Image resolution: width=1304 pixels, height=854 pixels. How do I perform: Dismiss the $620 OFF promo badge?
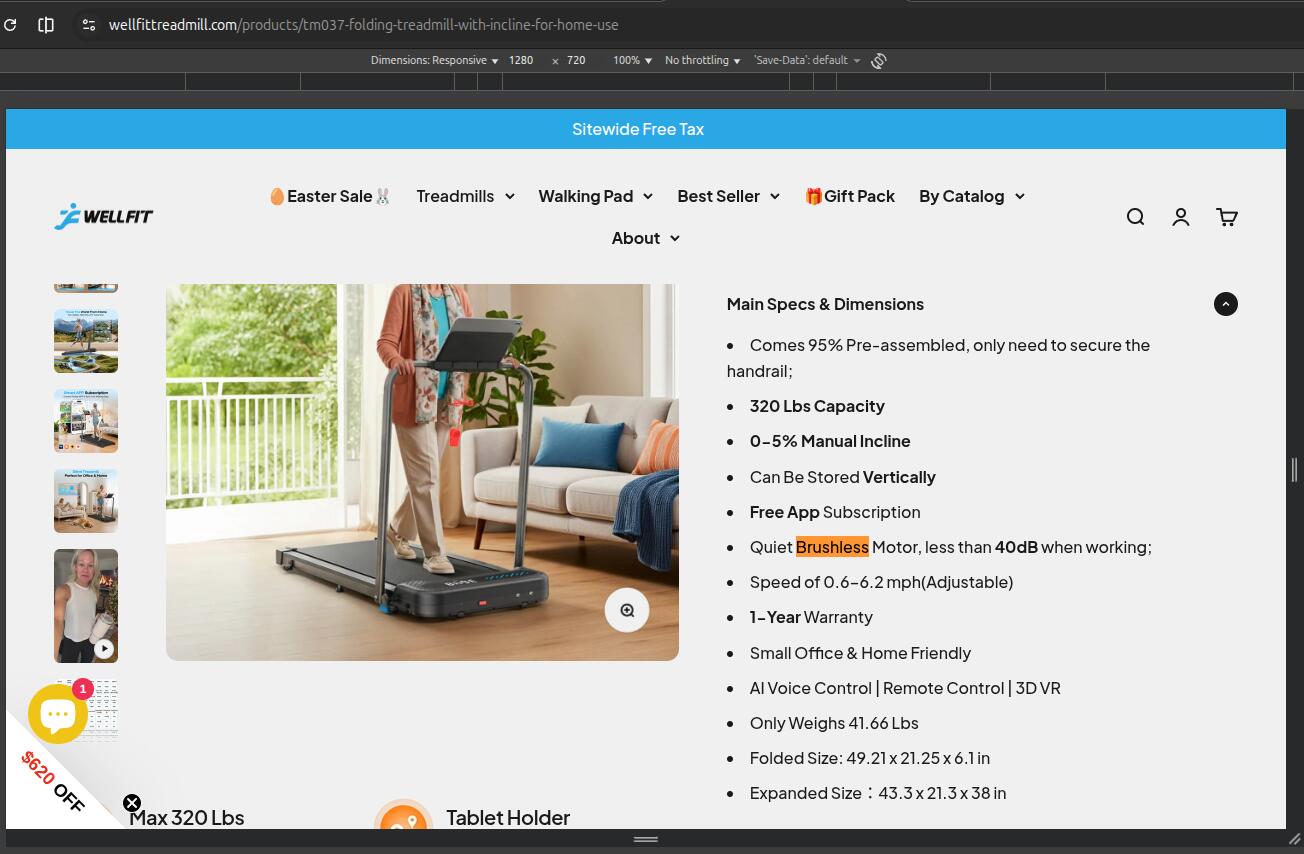point(132,803)
